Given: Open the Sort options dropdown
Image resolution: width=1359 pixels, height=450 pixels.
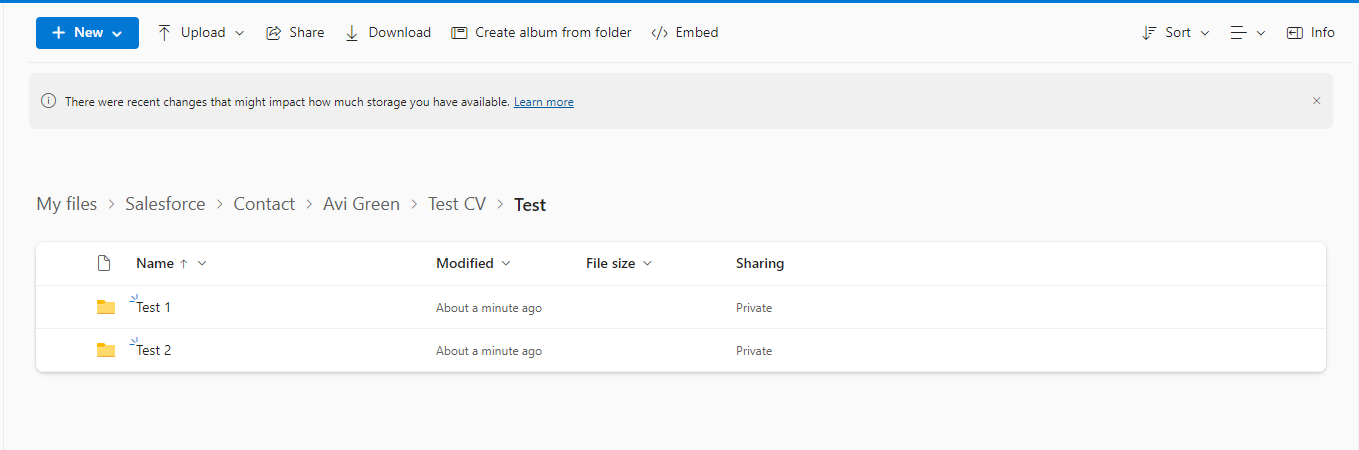Looking at the screenshot, I should tap(1176, 33).
